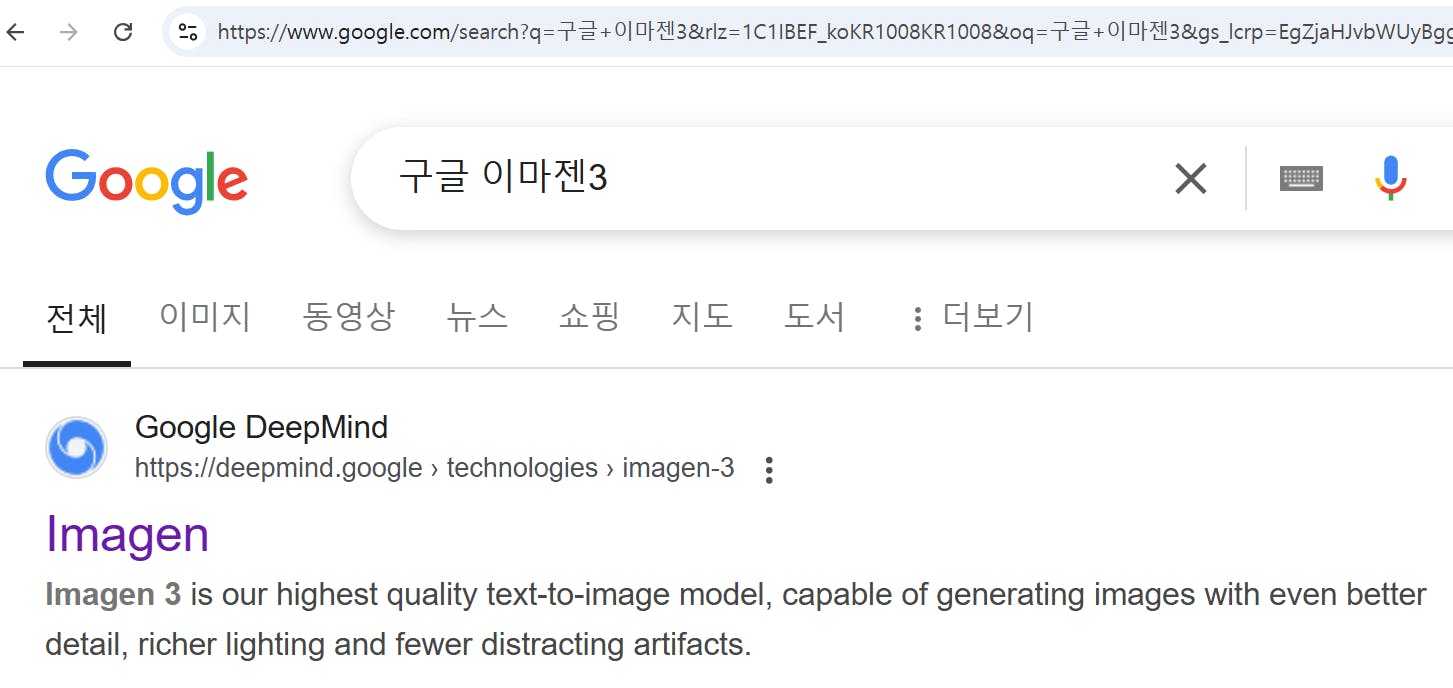
Task: Reload the current page
Action: (123, 32)
